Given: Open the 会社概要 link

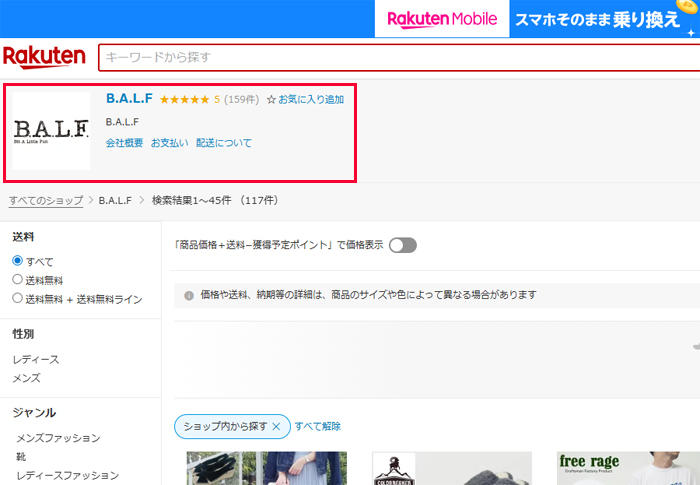Looking at the screenshot, I should coord(125,143).
